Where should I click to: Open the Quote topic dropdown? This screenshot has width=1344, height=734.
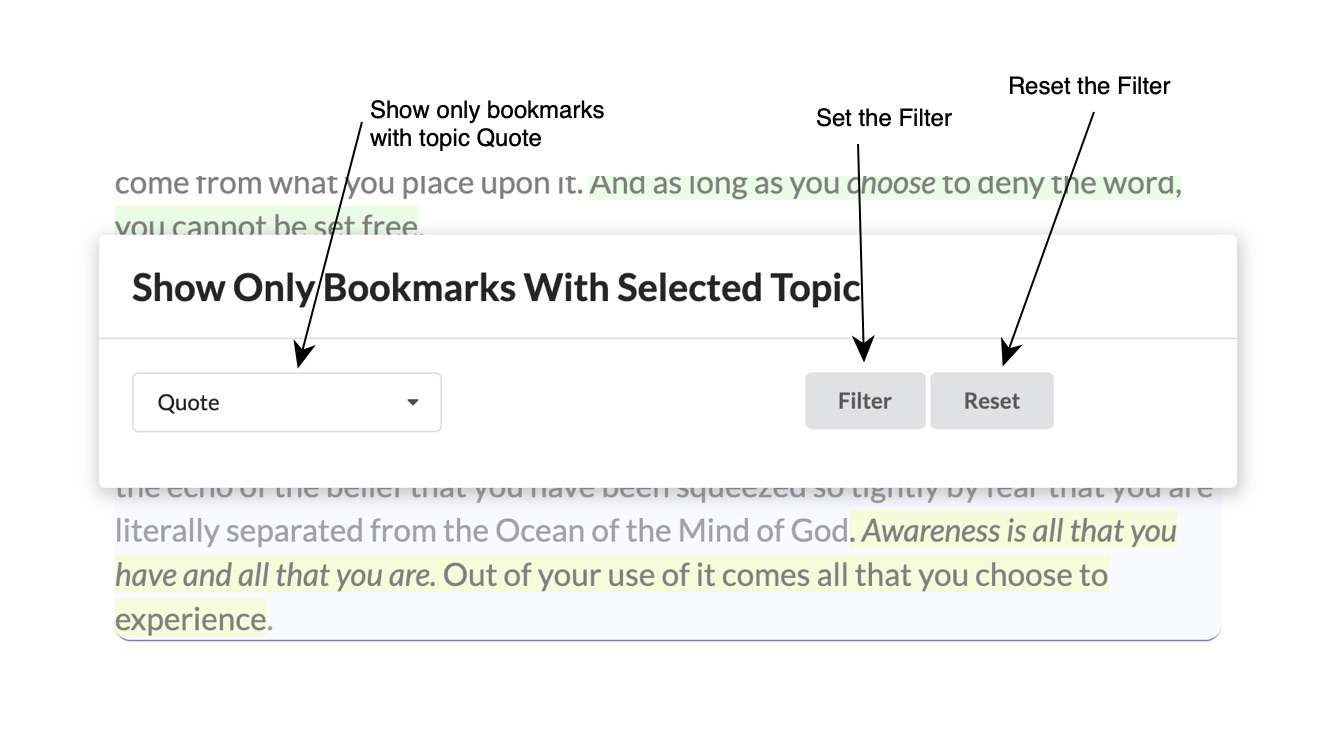tap(287, 402)
